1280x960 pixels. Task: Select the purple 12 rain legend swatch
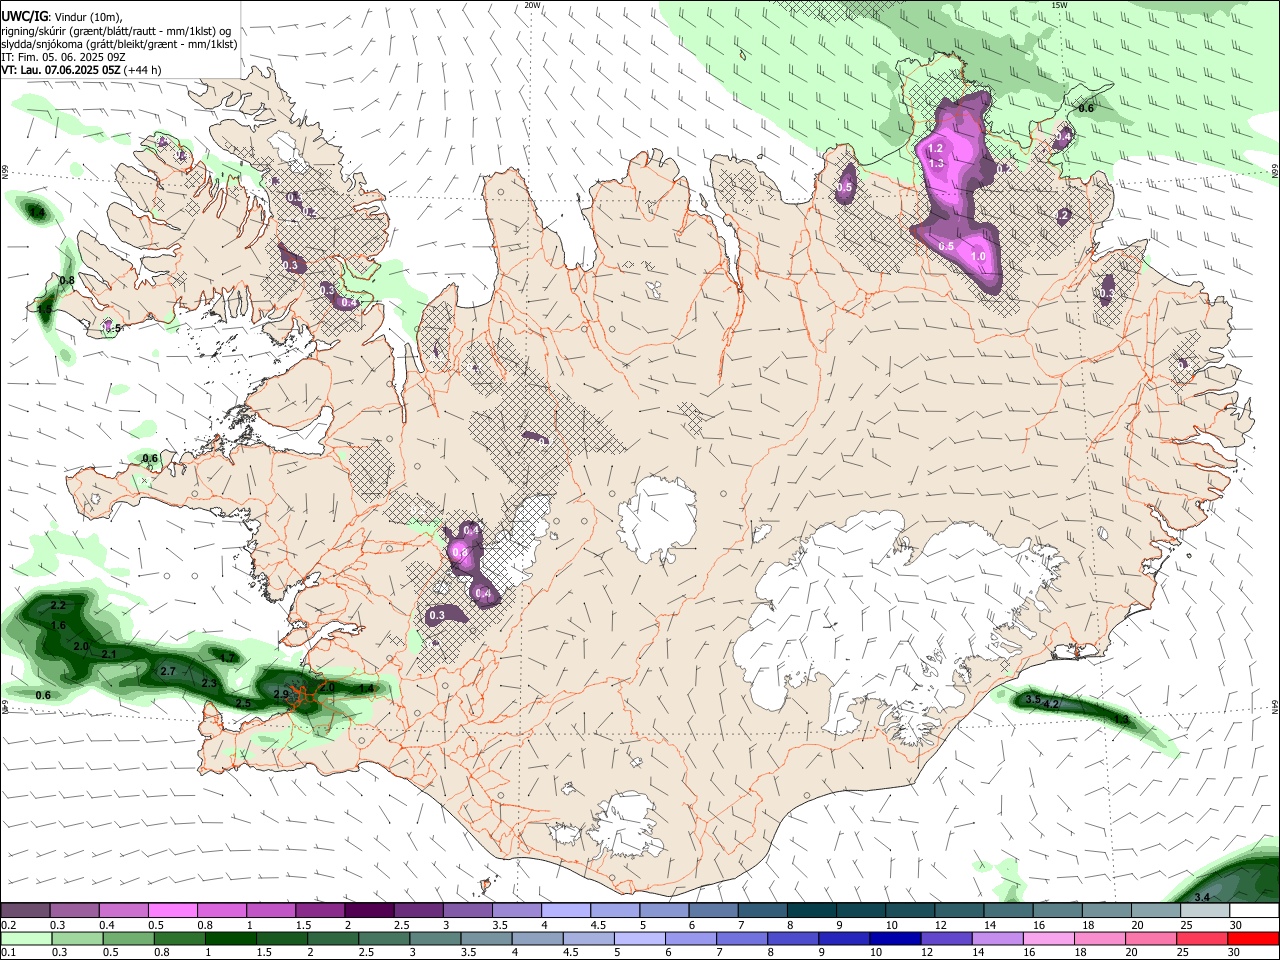pos(947,939)
